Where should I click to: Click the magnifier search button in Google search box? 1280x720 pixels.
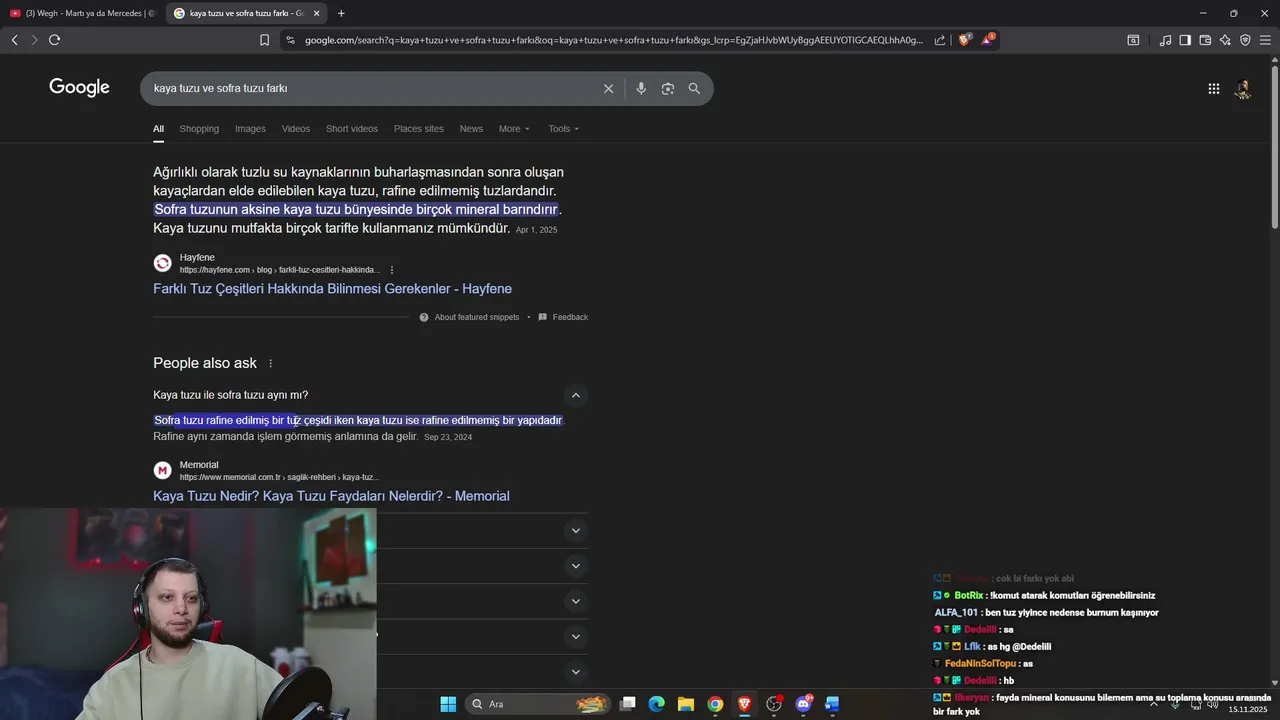[x=694, y=88]
